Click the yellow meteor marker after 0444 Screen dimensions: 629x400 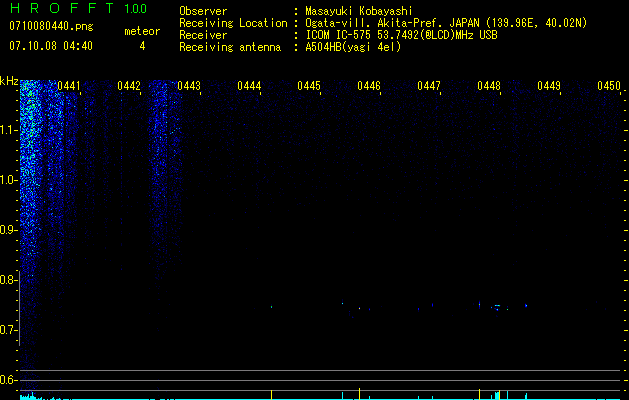pos(272,394)
